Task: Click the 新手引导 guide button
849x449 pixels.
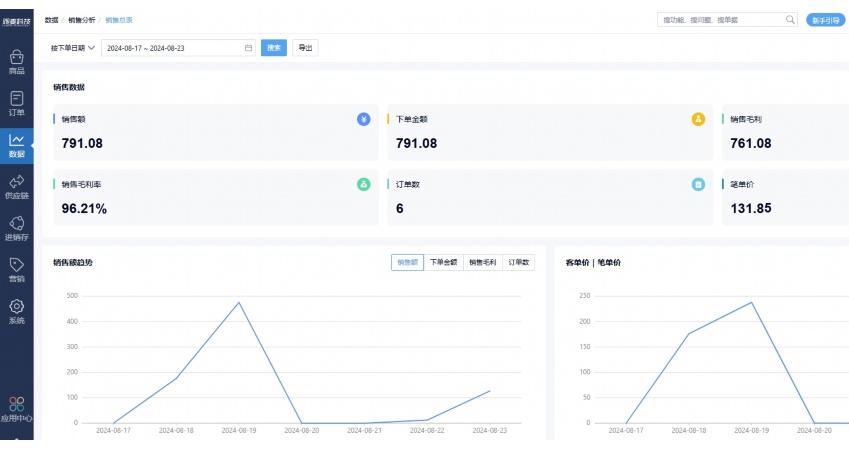Action: pos(825,19)
